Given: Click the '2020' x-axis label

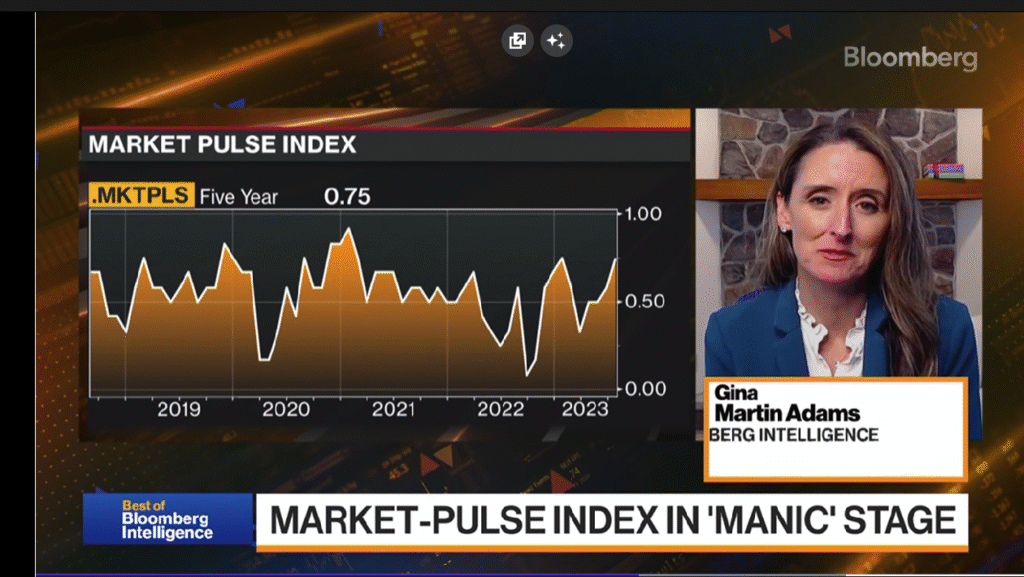Looking at the screenshot, I should coord(286,409).
